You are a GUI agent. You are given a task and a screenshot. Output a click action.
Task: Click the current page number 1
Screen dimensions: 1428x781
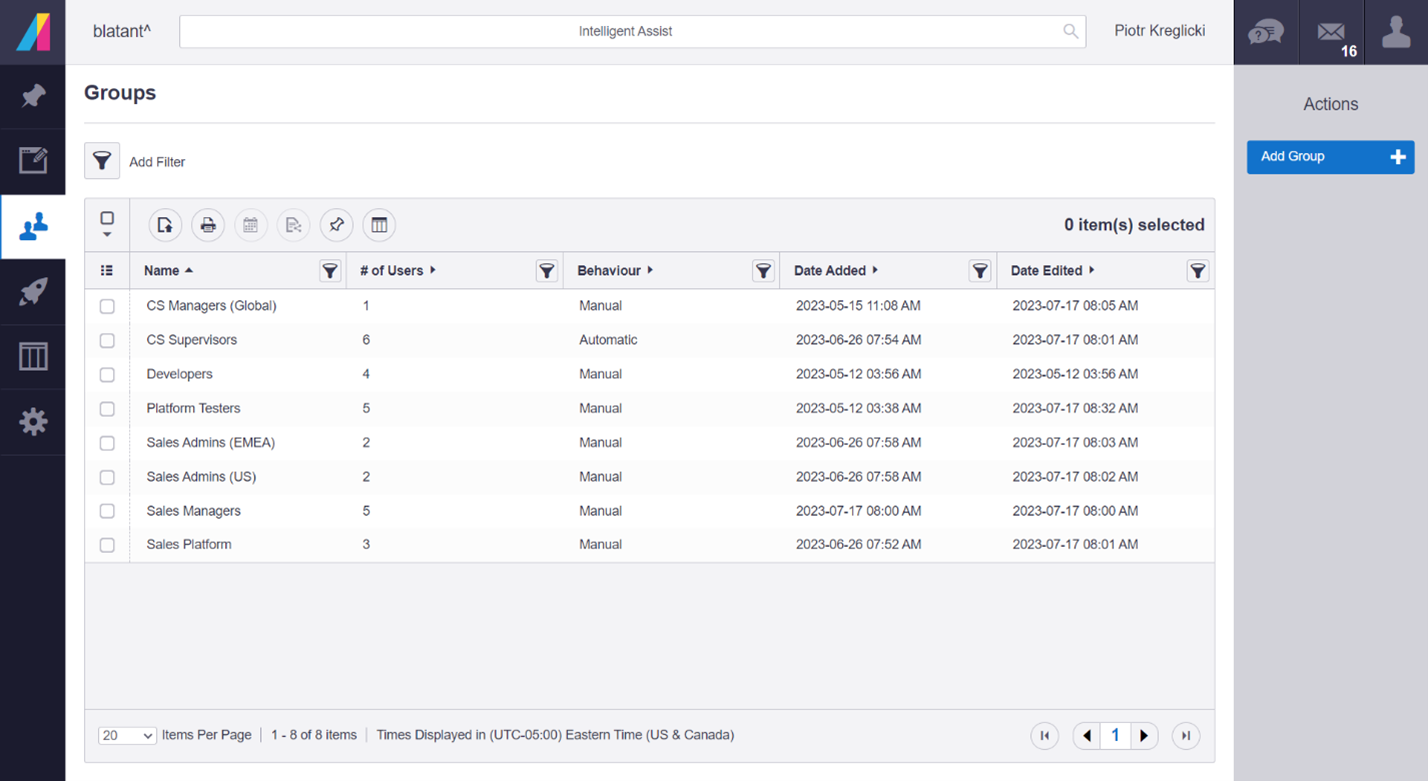(1115, 736)
